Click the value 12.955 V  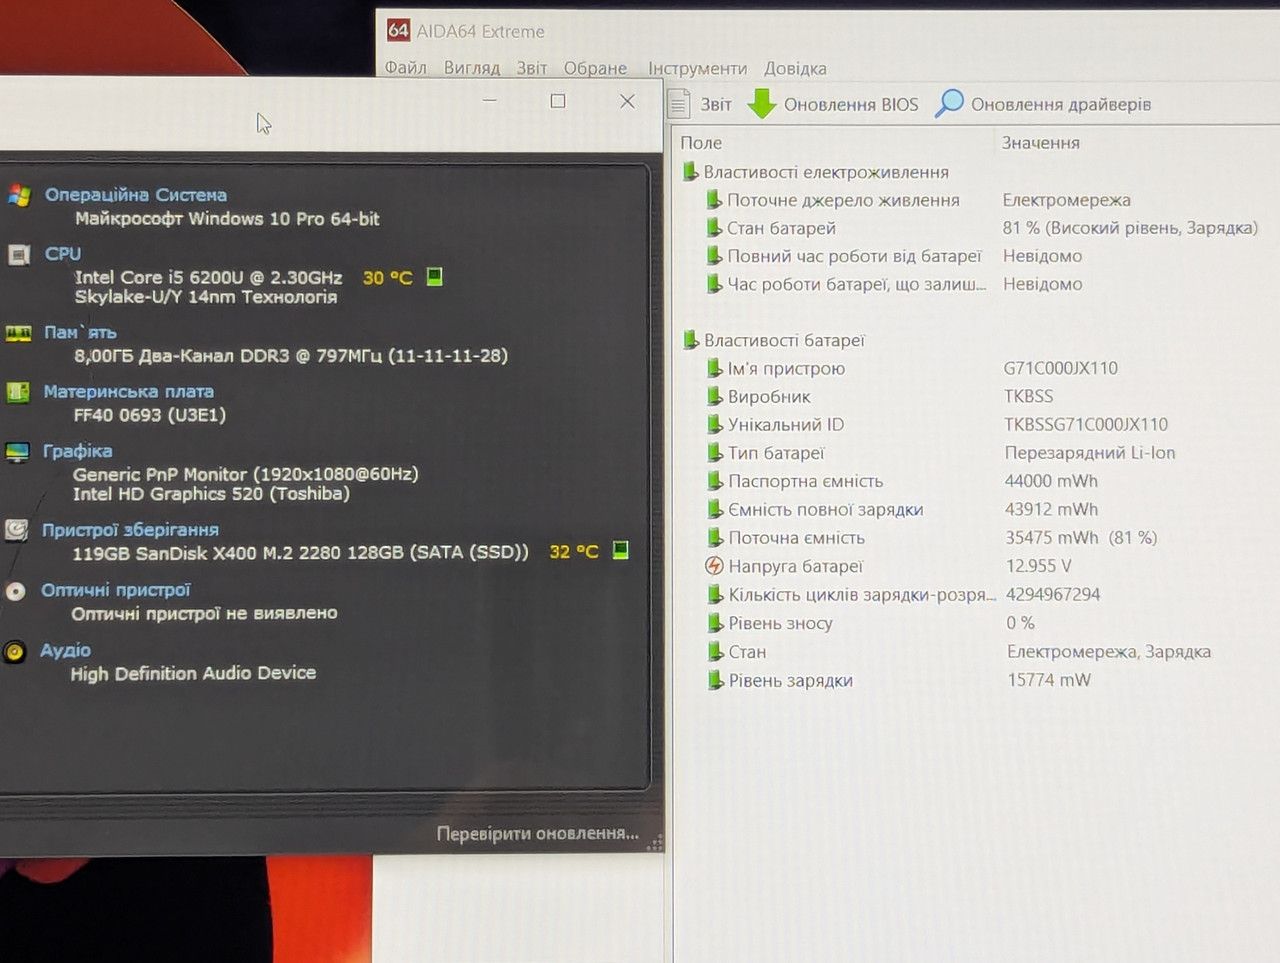pos(1038,566)
